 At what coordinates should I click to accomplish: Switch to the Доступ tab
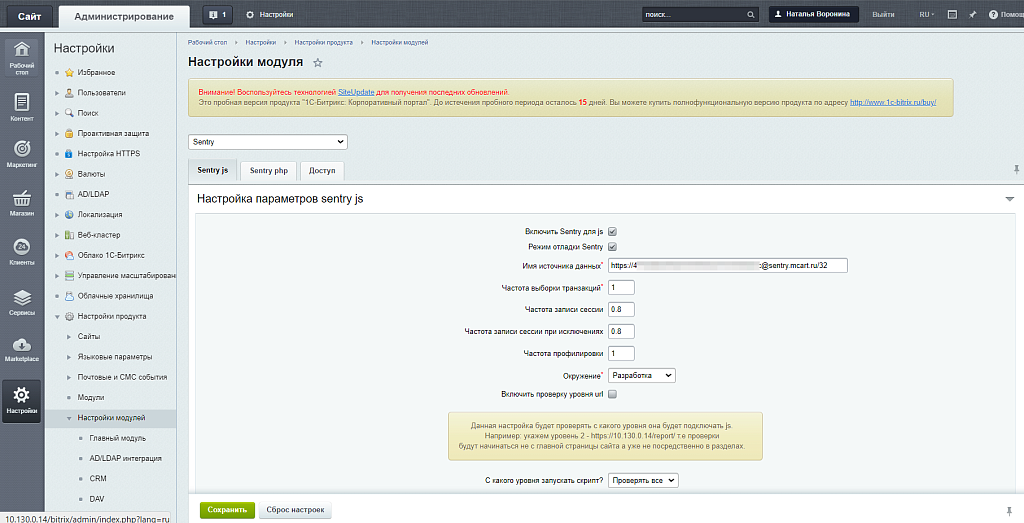coord(322,171)
